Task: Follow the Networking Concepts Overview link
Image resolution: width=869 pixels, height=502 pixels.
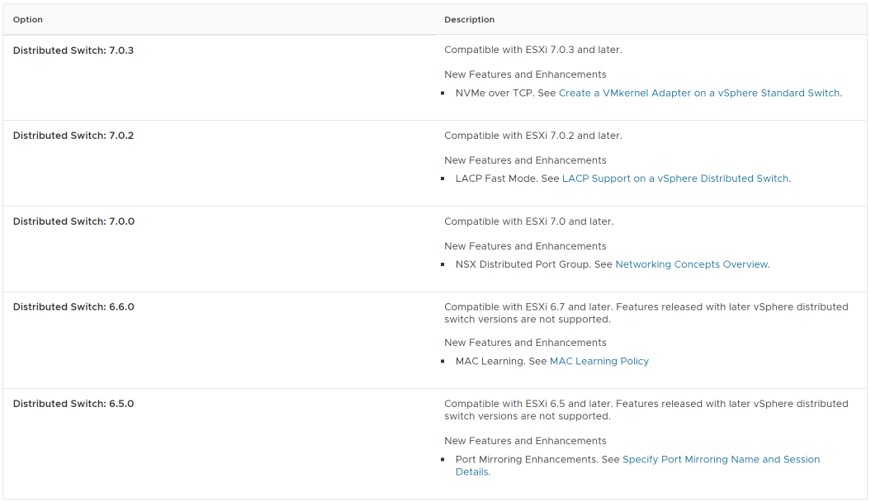Action: [692, 264]
